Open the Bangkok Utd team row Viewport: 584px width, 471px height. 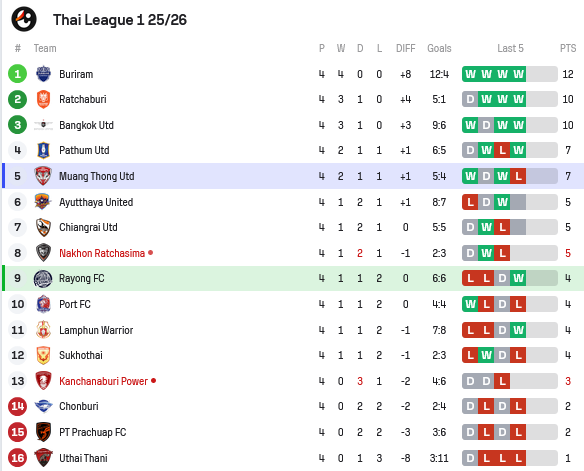(292, 125)
